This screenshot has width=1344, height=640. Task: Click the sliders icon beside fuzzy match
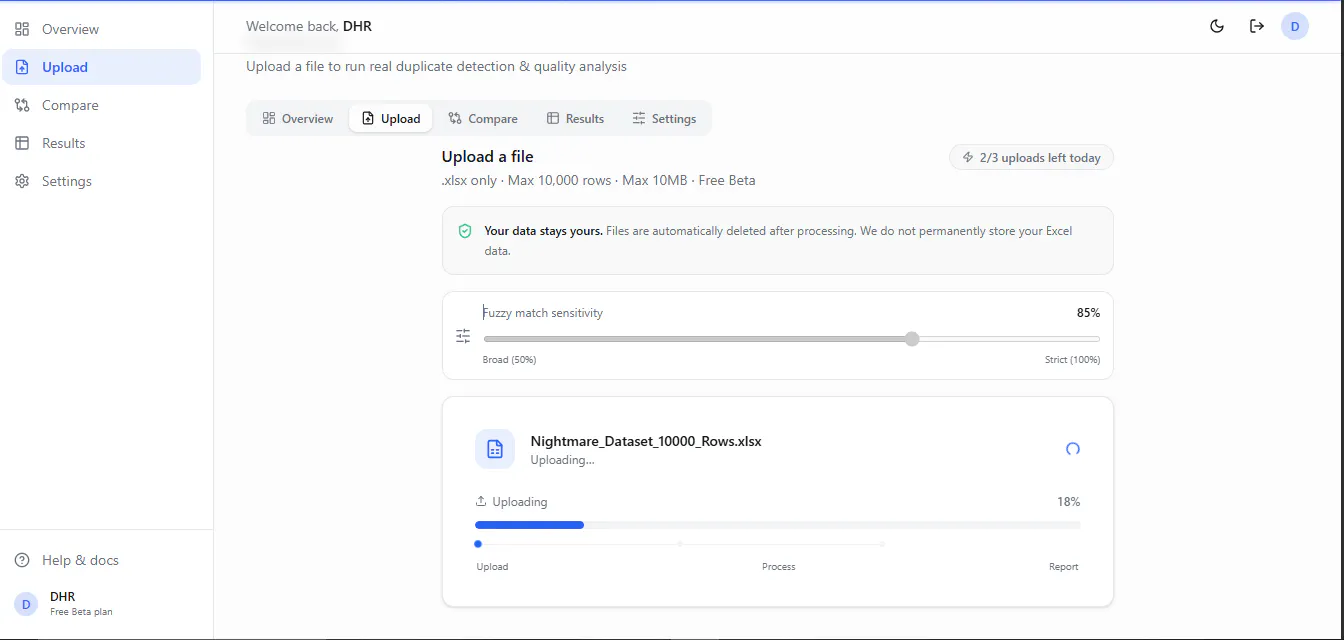[x=463, y=336]
